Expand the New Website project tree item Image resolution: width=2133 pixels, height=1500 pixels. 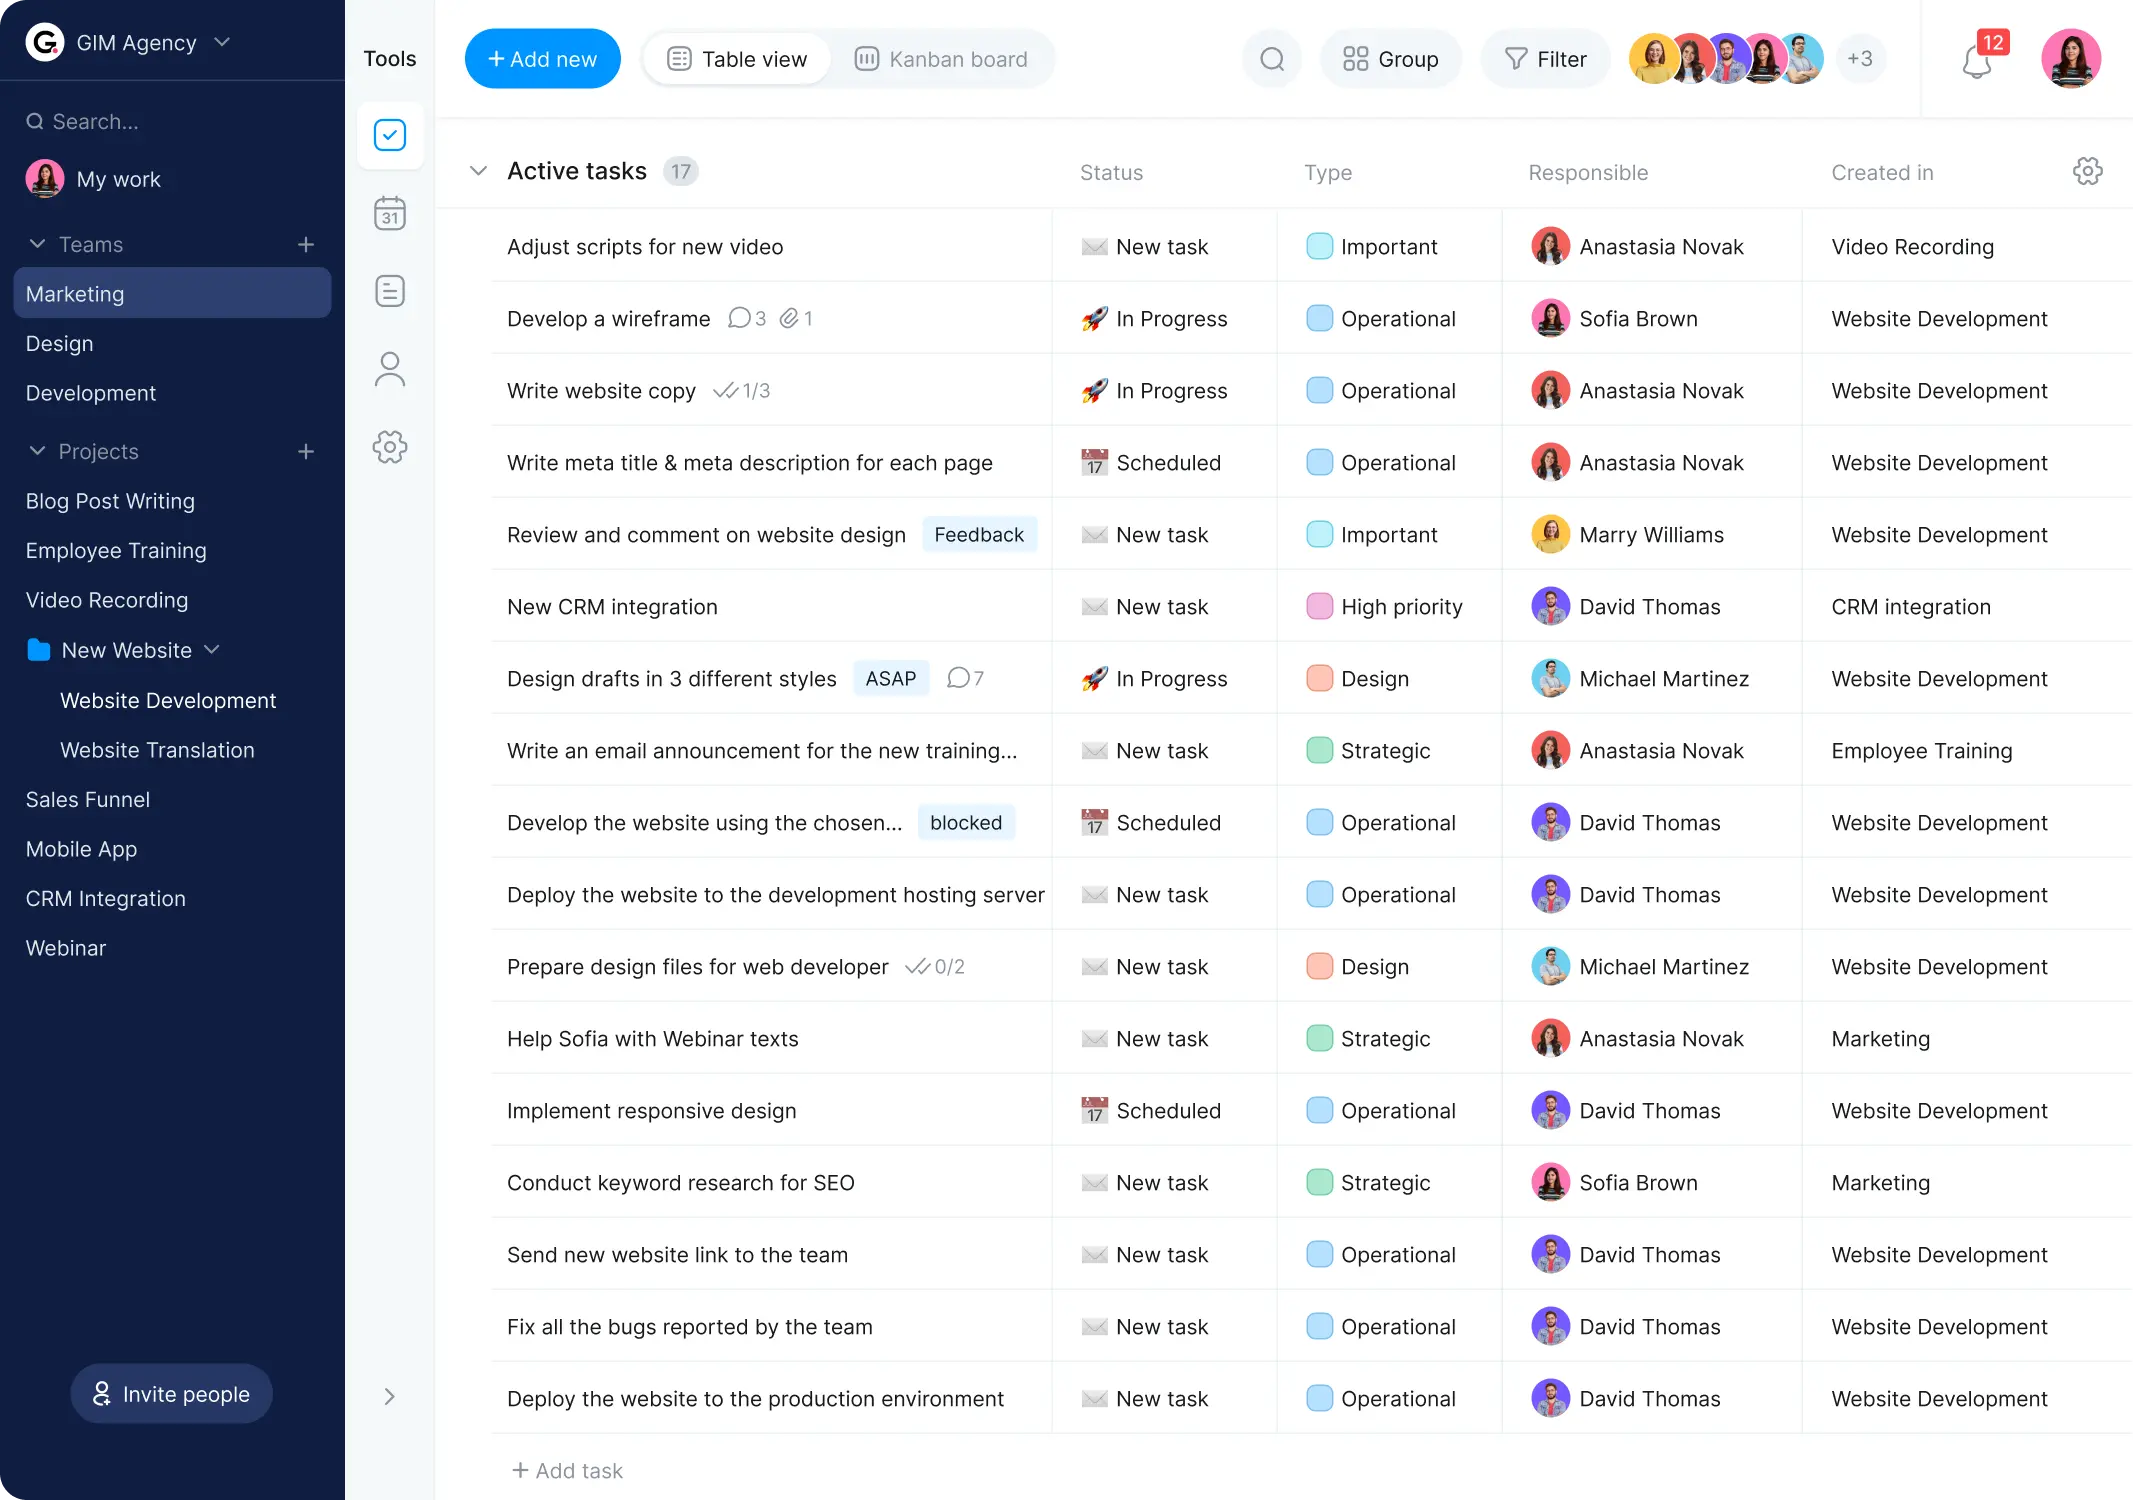211,649
